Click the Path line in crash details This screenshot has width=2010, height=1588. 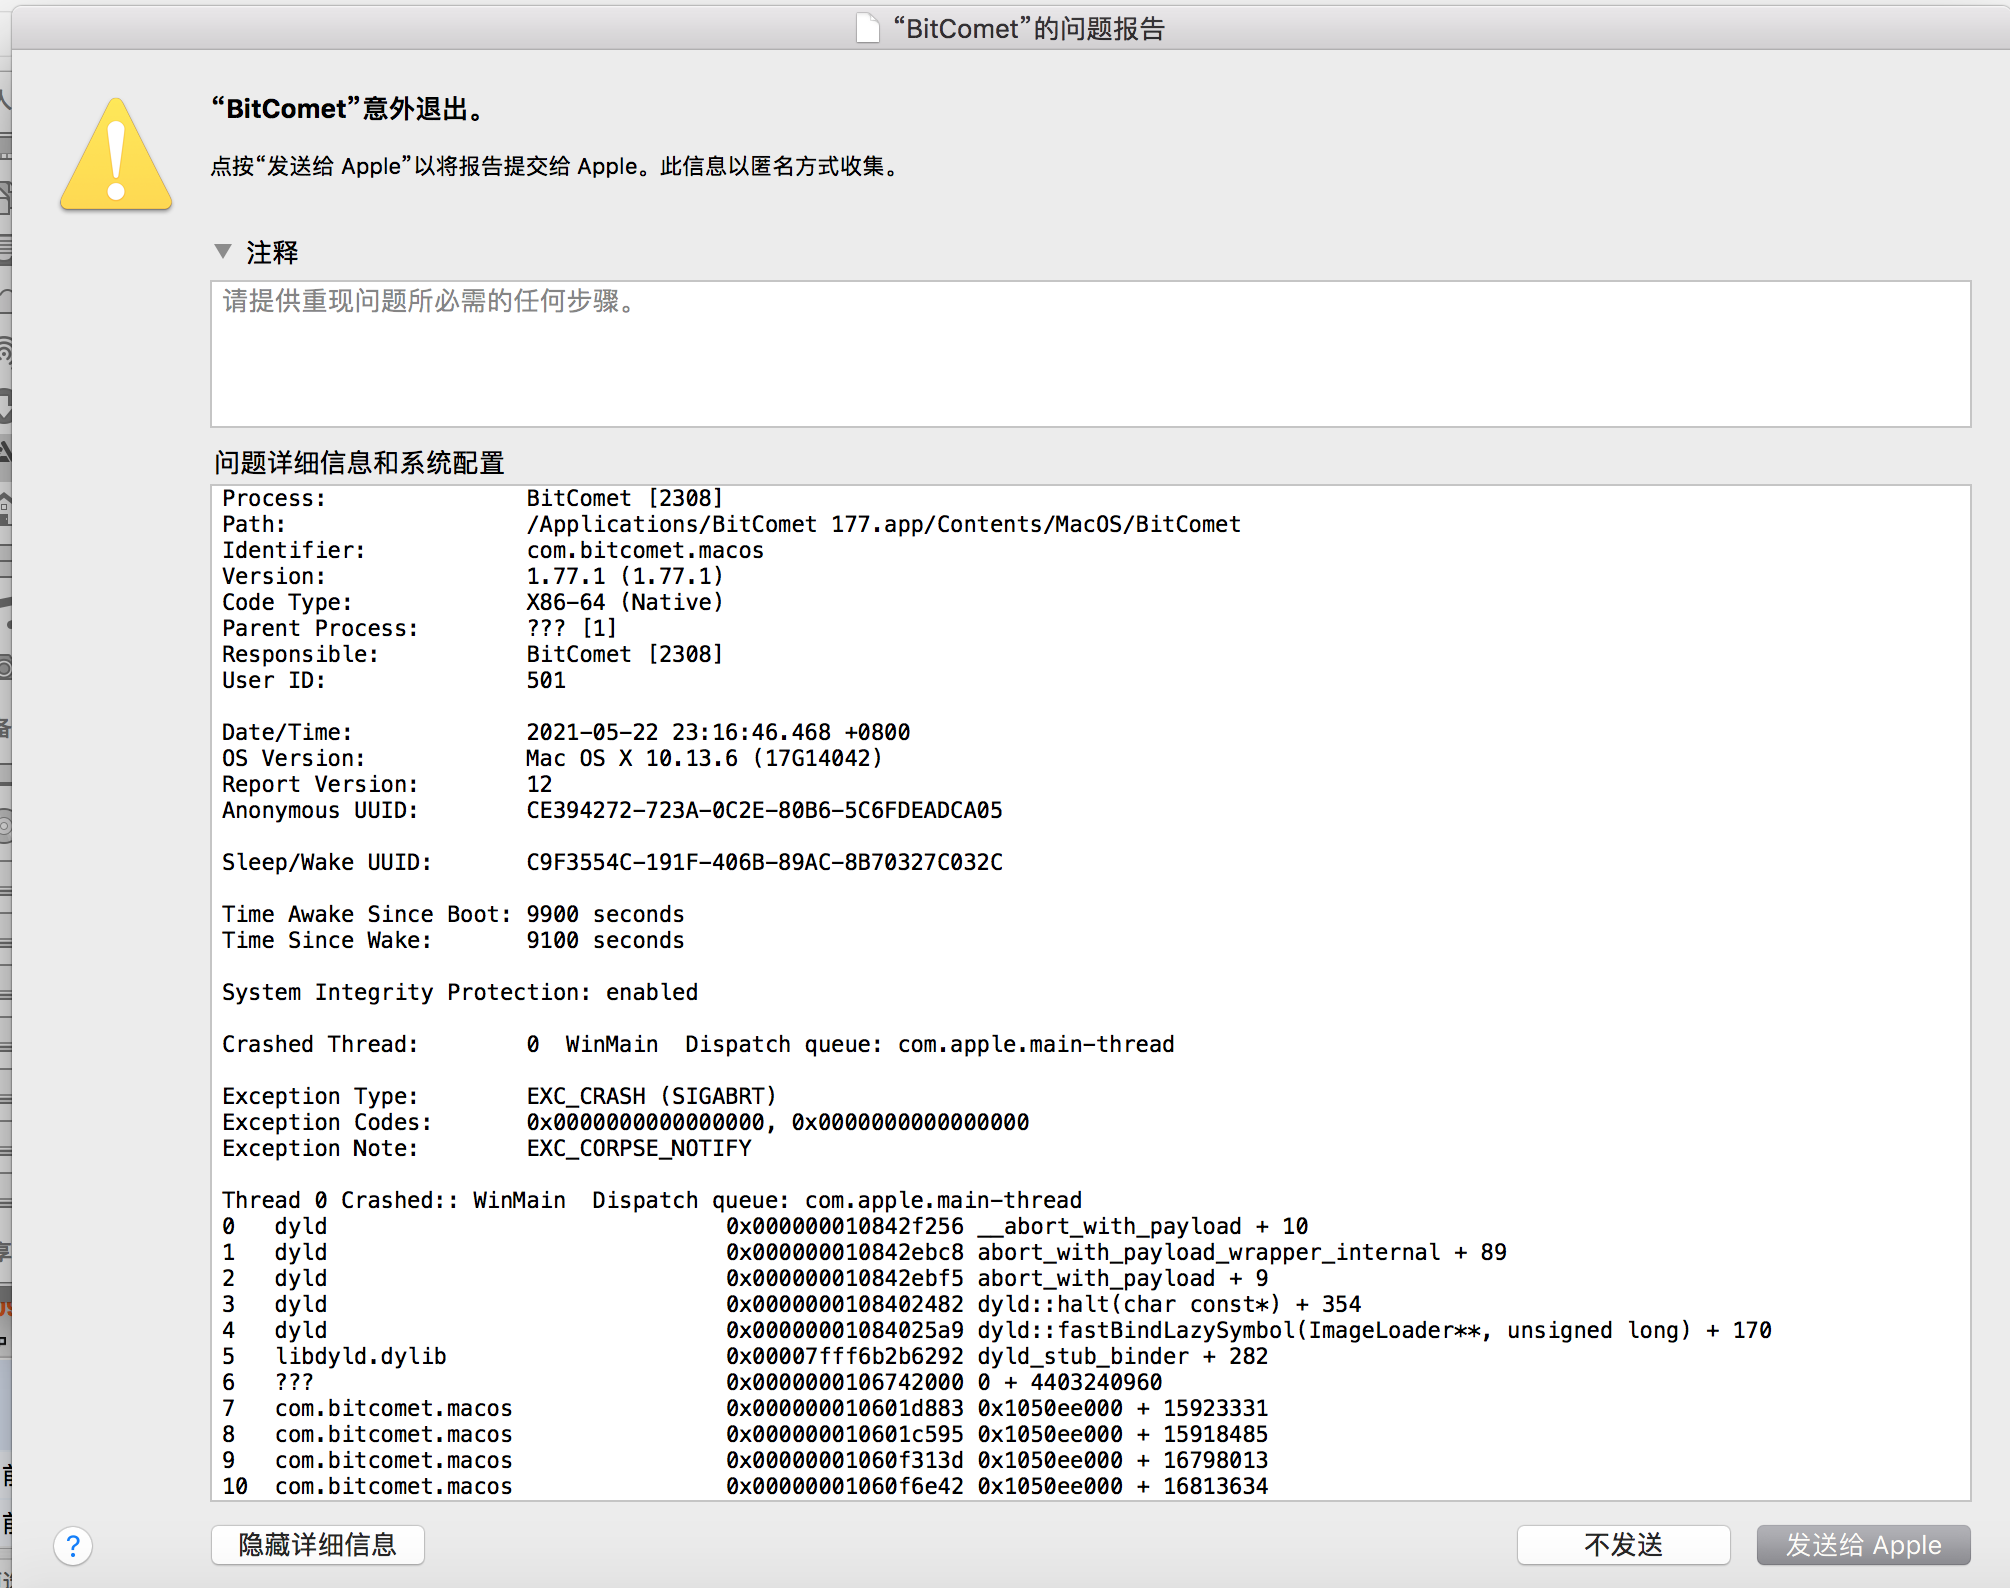coord(882,524)
